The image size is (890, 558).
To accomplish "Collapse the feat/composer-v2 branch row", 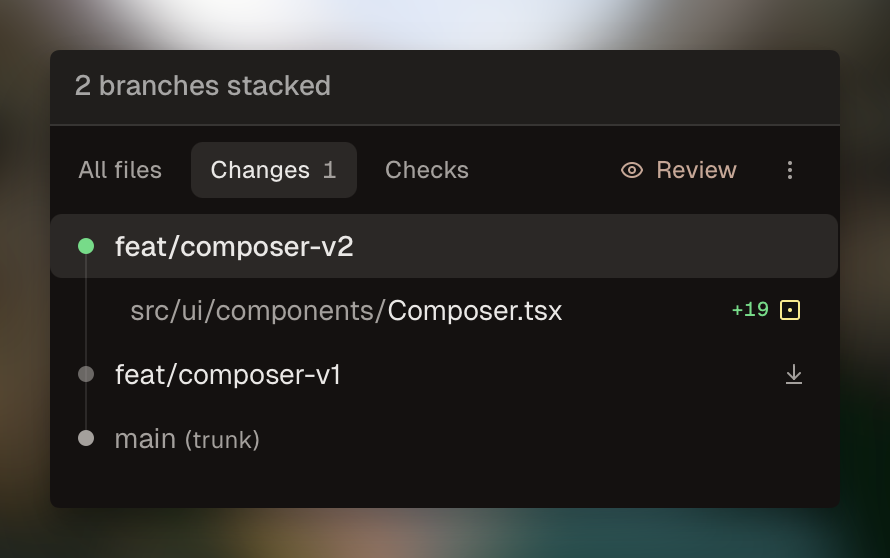I will pyautogui.click(x=234, y=246).
